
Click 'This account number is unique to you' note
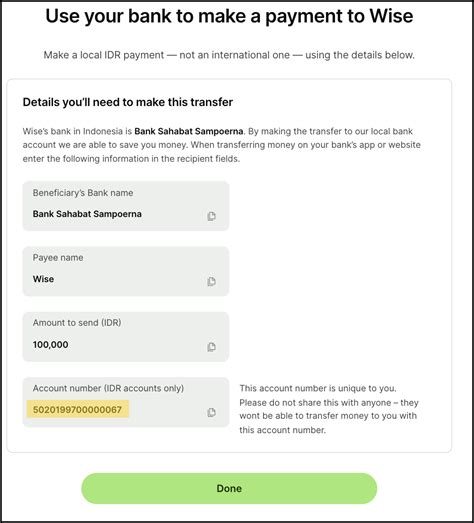pos(318,388)
